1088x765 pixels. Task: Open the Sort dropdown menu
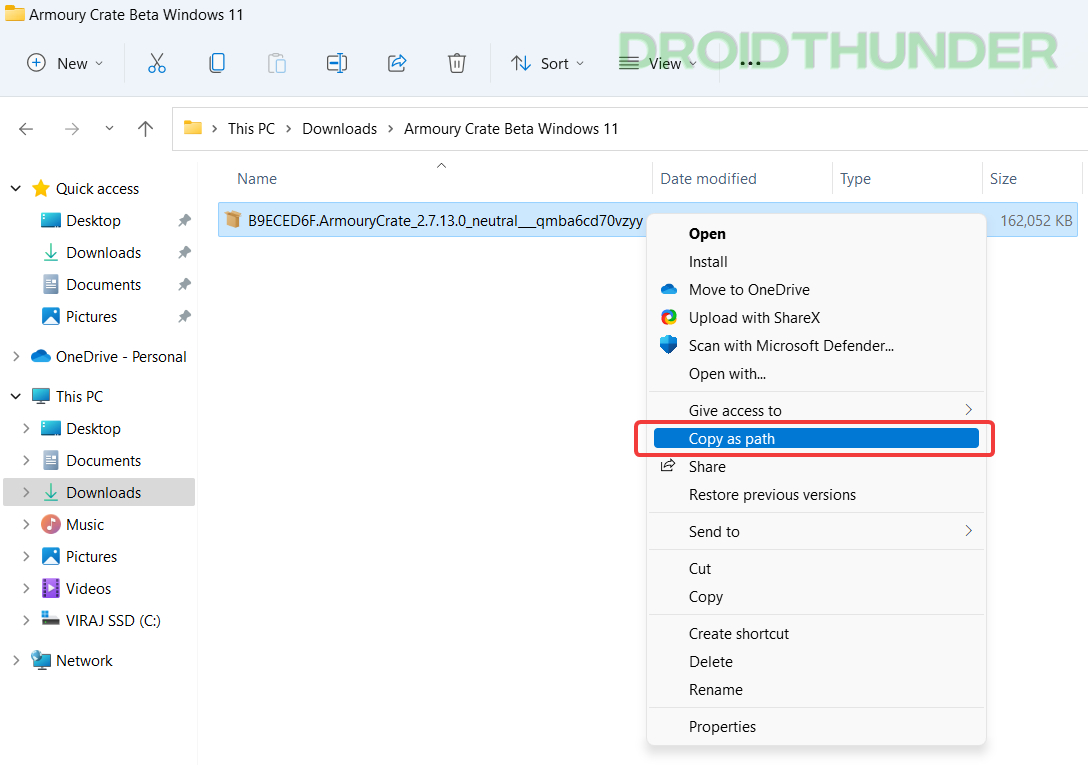(548, 63)
